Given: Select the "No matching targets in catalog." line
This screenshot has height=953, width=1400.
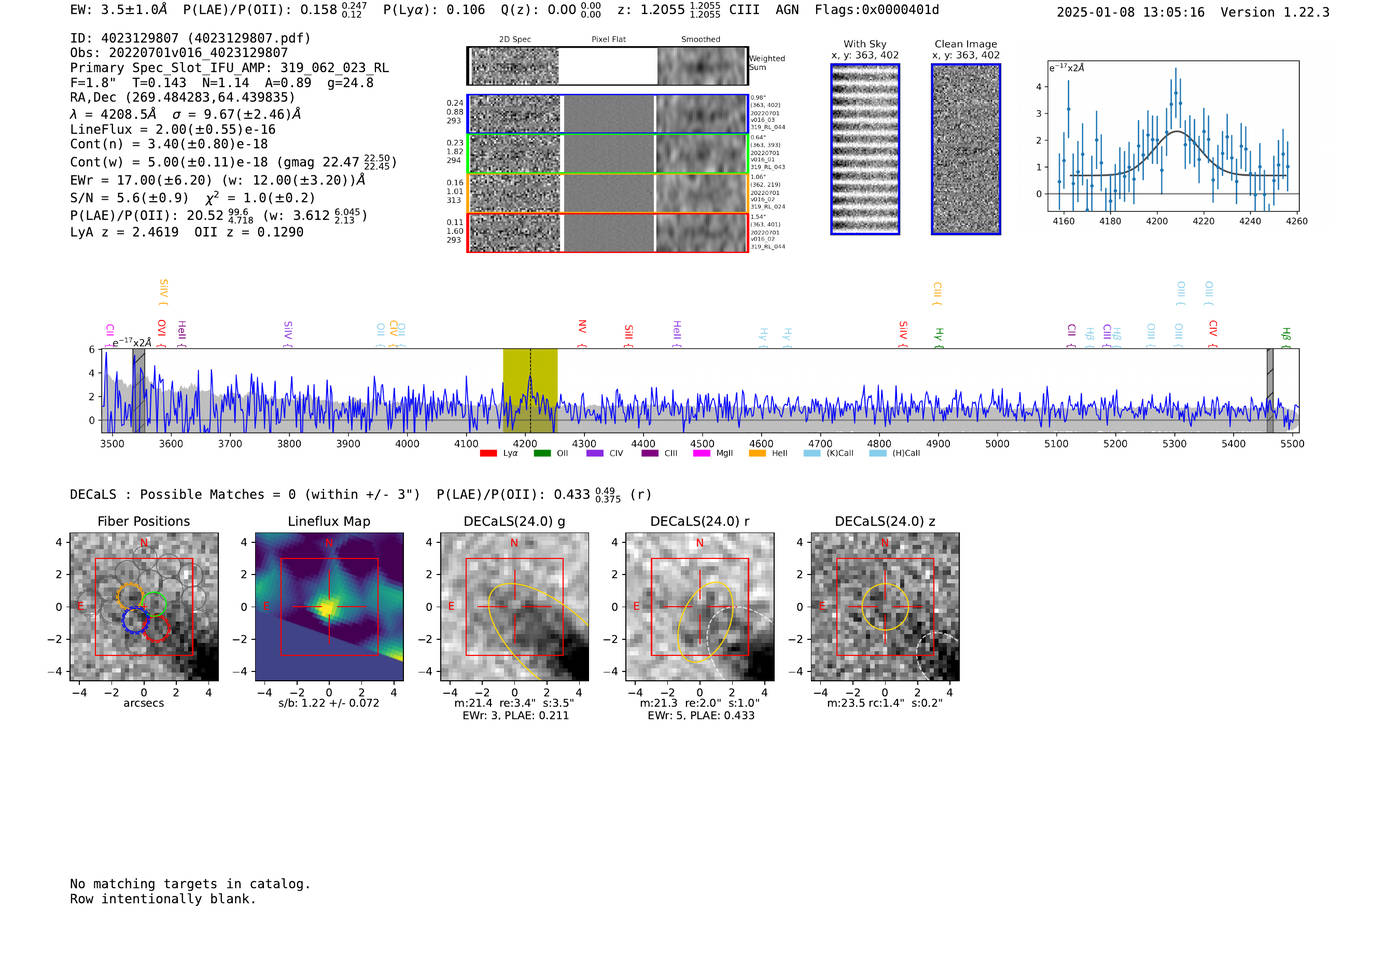Looking at the screenshot, I should click(x=190, y=884).
